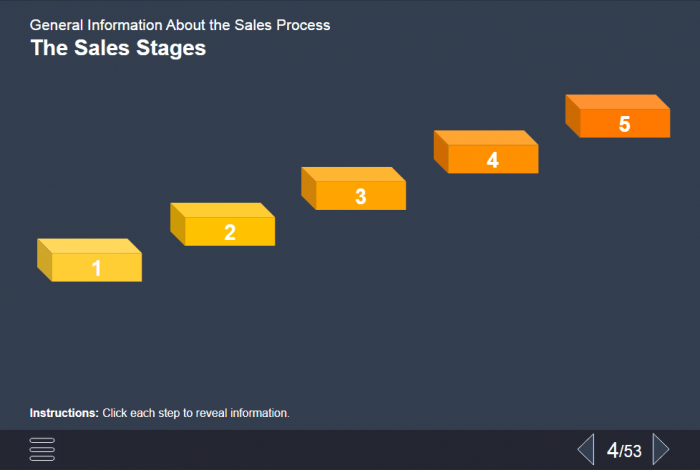Select the step 3 block
Viewport: 700px width, 470px height.
pyautogui.click(x=354, y=190)
